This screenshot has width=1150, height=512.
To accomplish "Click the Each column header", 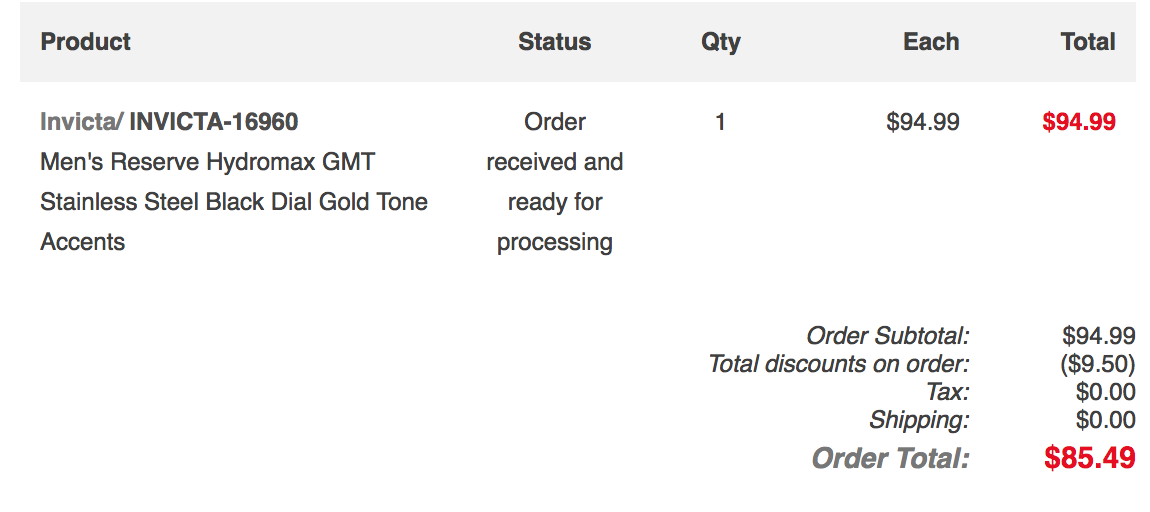I will 931,42.
